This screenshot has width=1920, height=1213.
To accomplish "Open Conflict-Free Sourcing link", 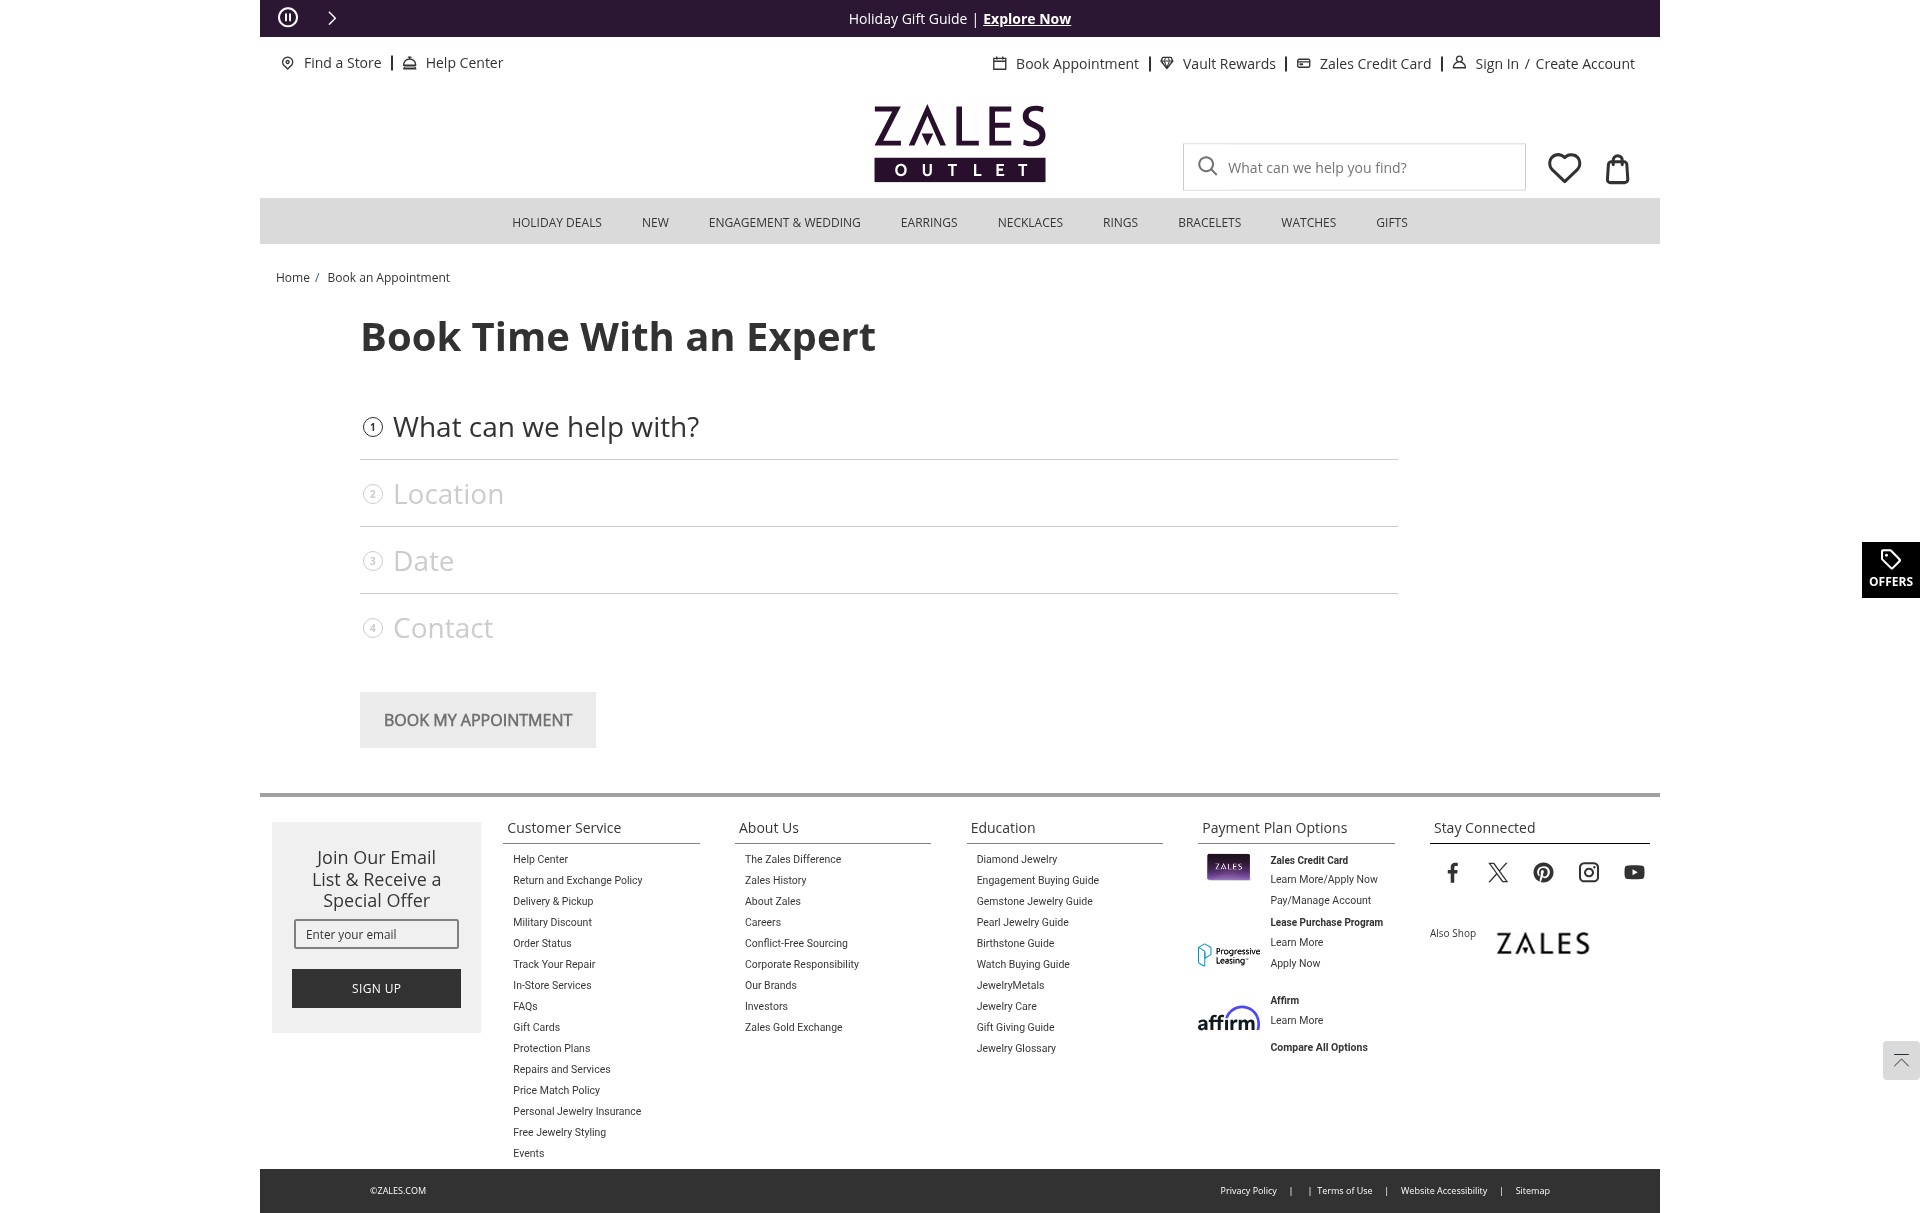I will (x=796, y=943).
